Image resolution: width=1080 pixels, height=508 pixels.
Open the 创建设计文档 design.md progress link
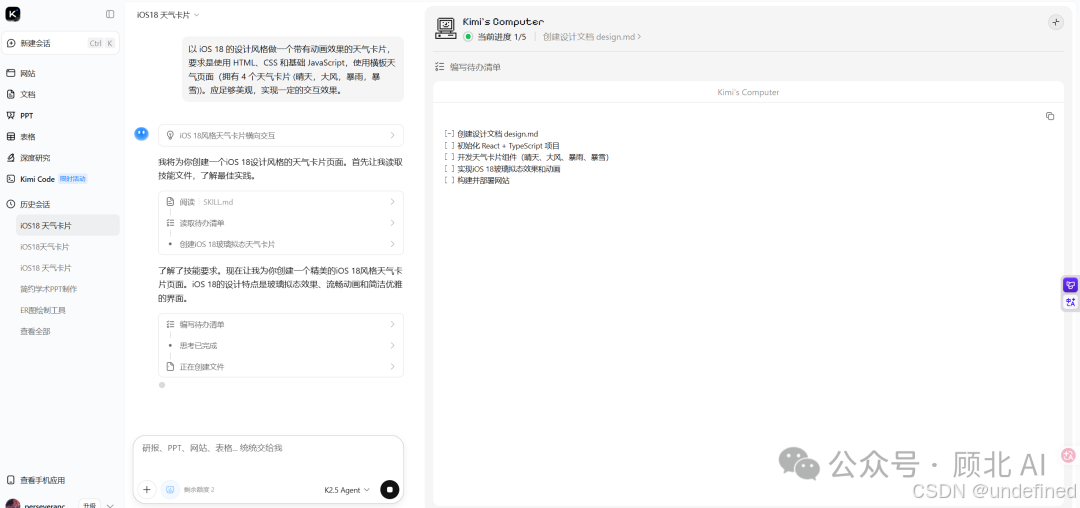coord(592,37)
